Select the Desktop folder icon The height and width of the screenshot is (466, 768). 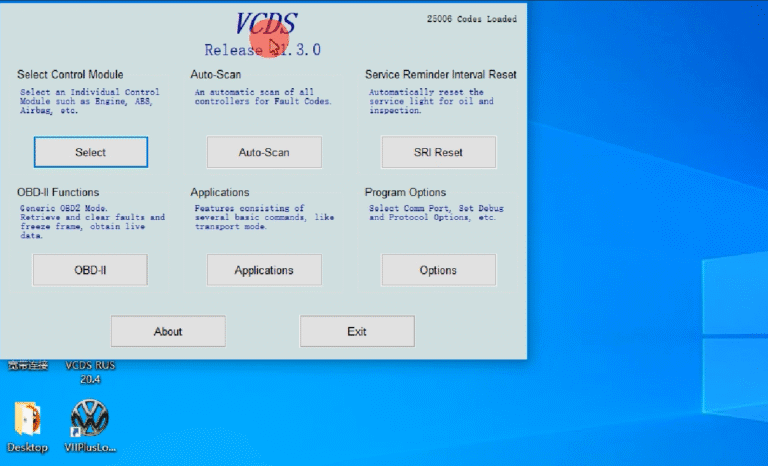[x=27, y=418]
